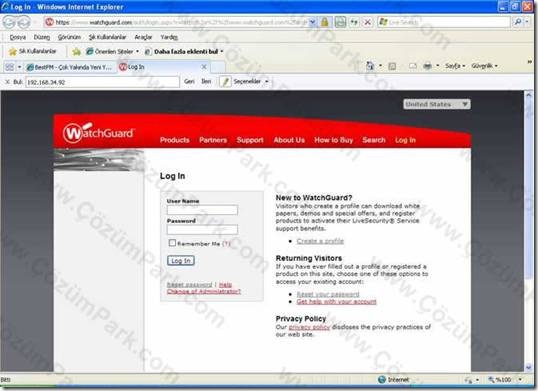Click the WatchGuard logo
The width and height of the screenshot is (538, 391).
98,132
